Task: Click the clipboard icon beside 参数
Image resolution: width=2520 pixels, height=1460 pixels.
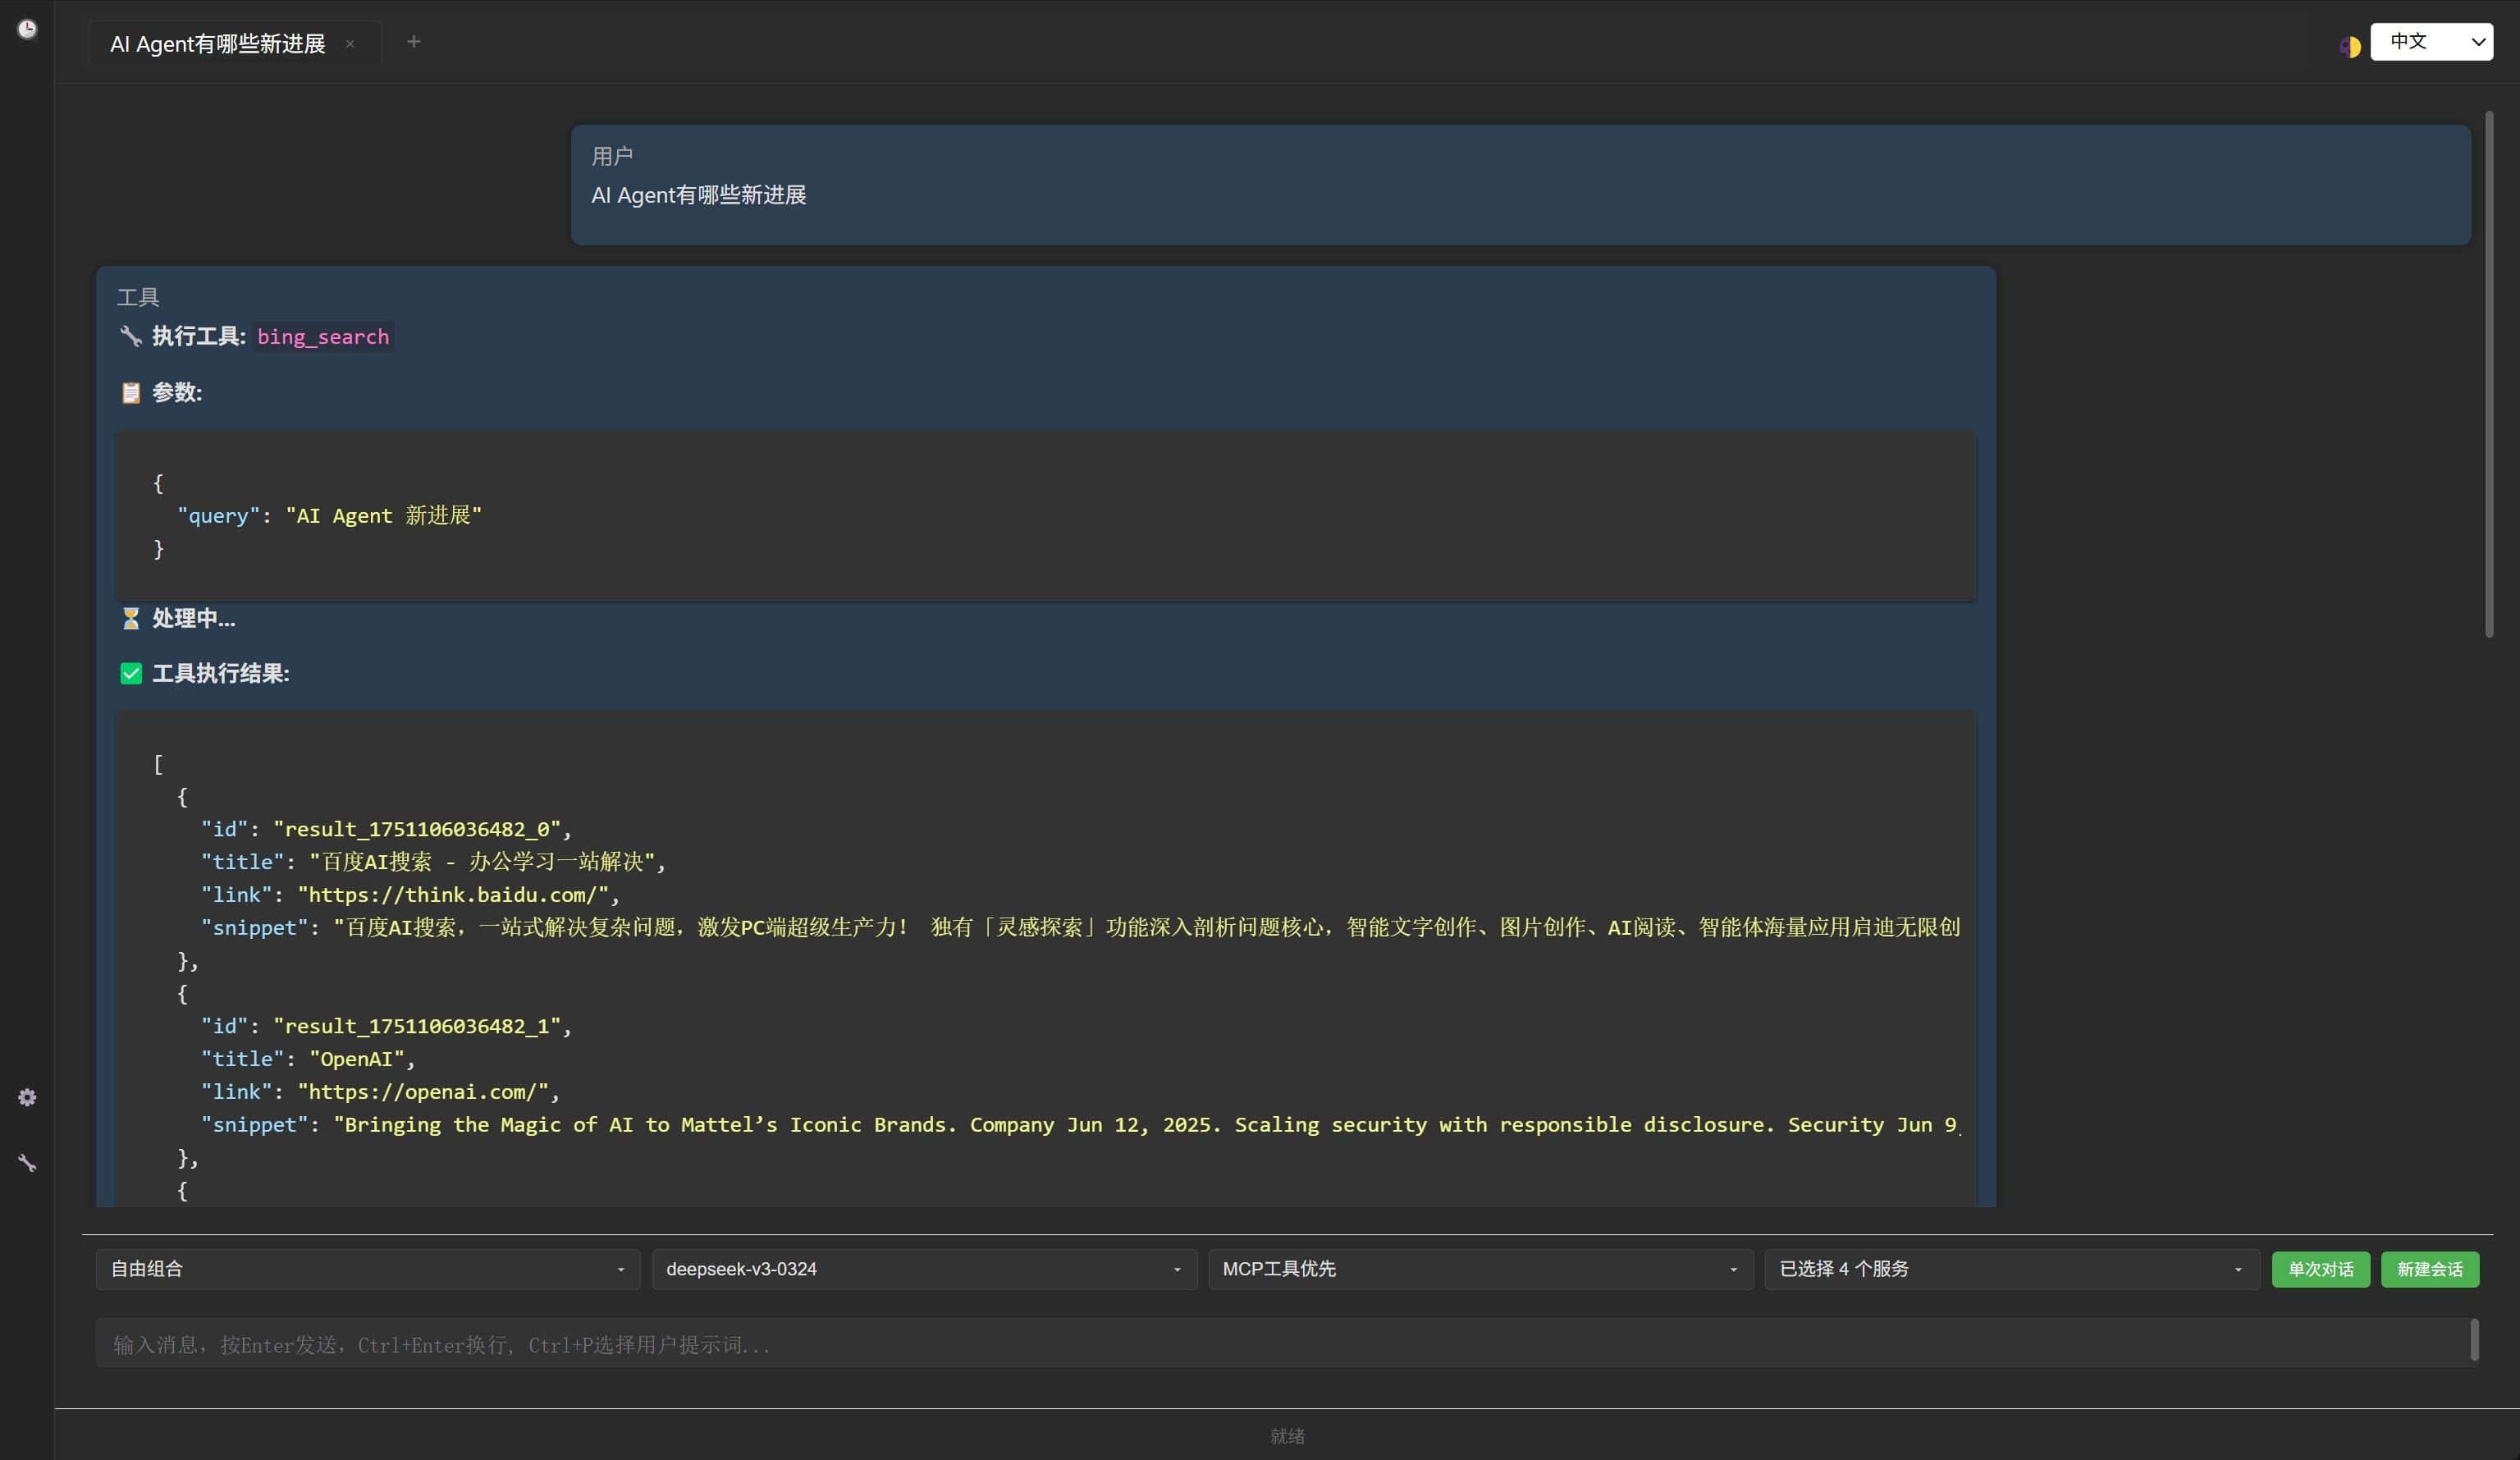Action: (131, 392)
